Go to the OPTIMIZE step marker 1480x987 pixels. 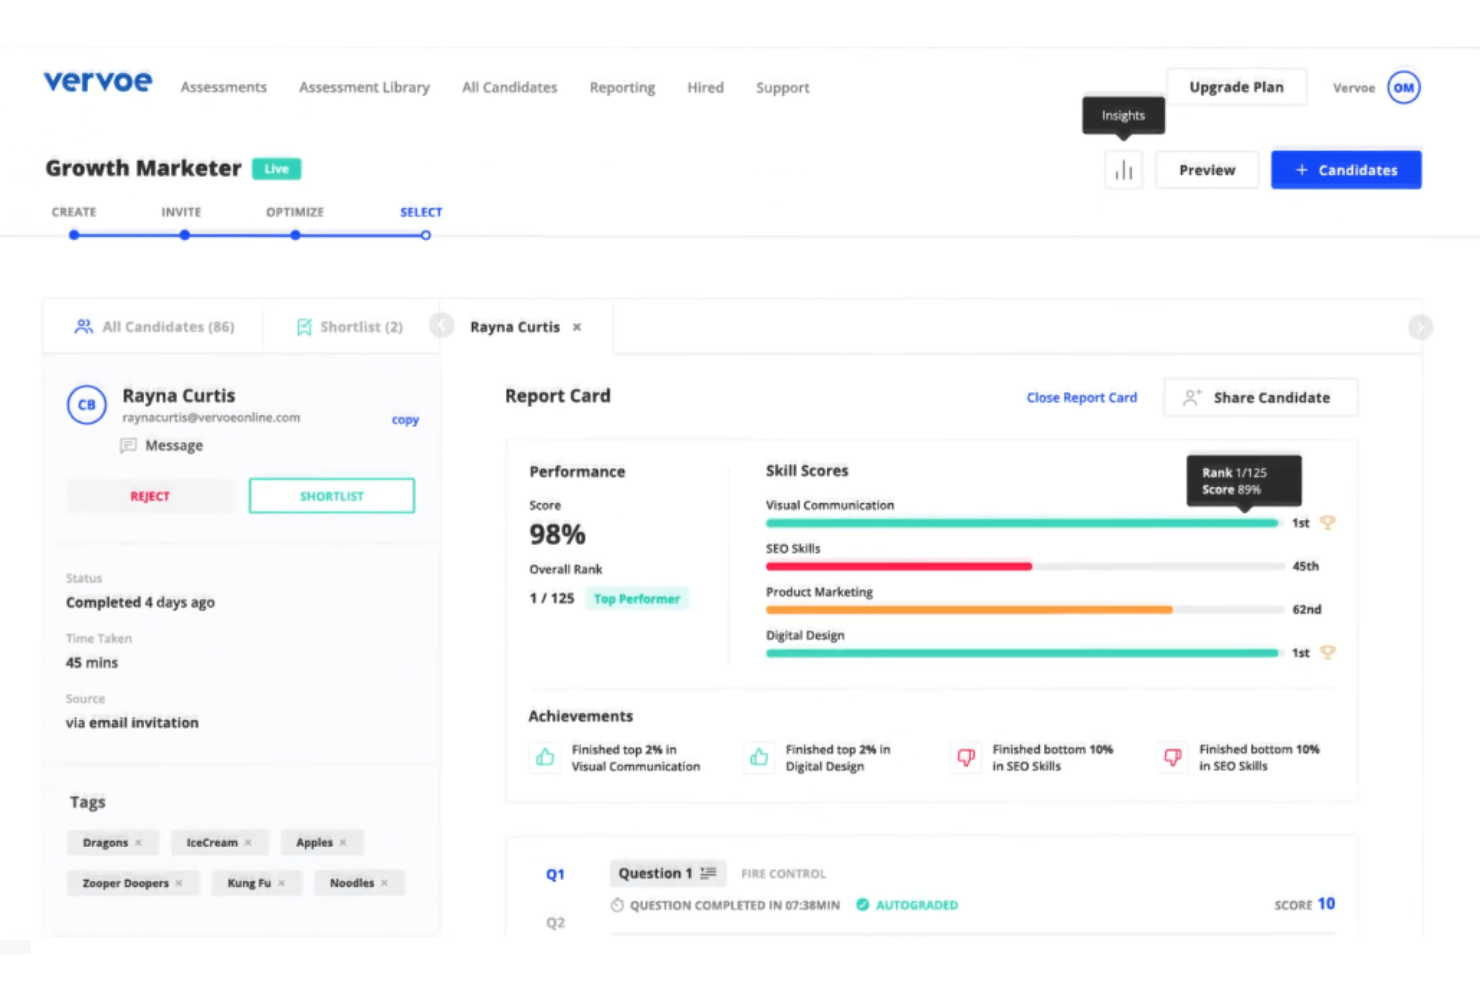tap(295, 235)
